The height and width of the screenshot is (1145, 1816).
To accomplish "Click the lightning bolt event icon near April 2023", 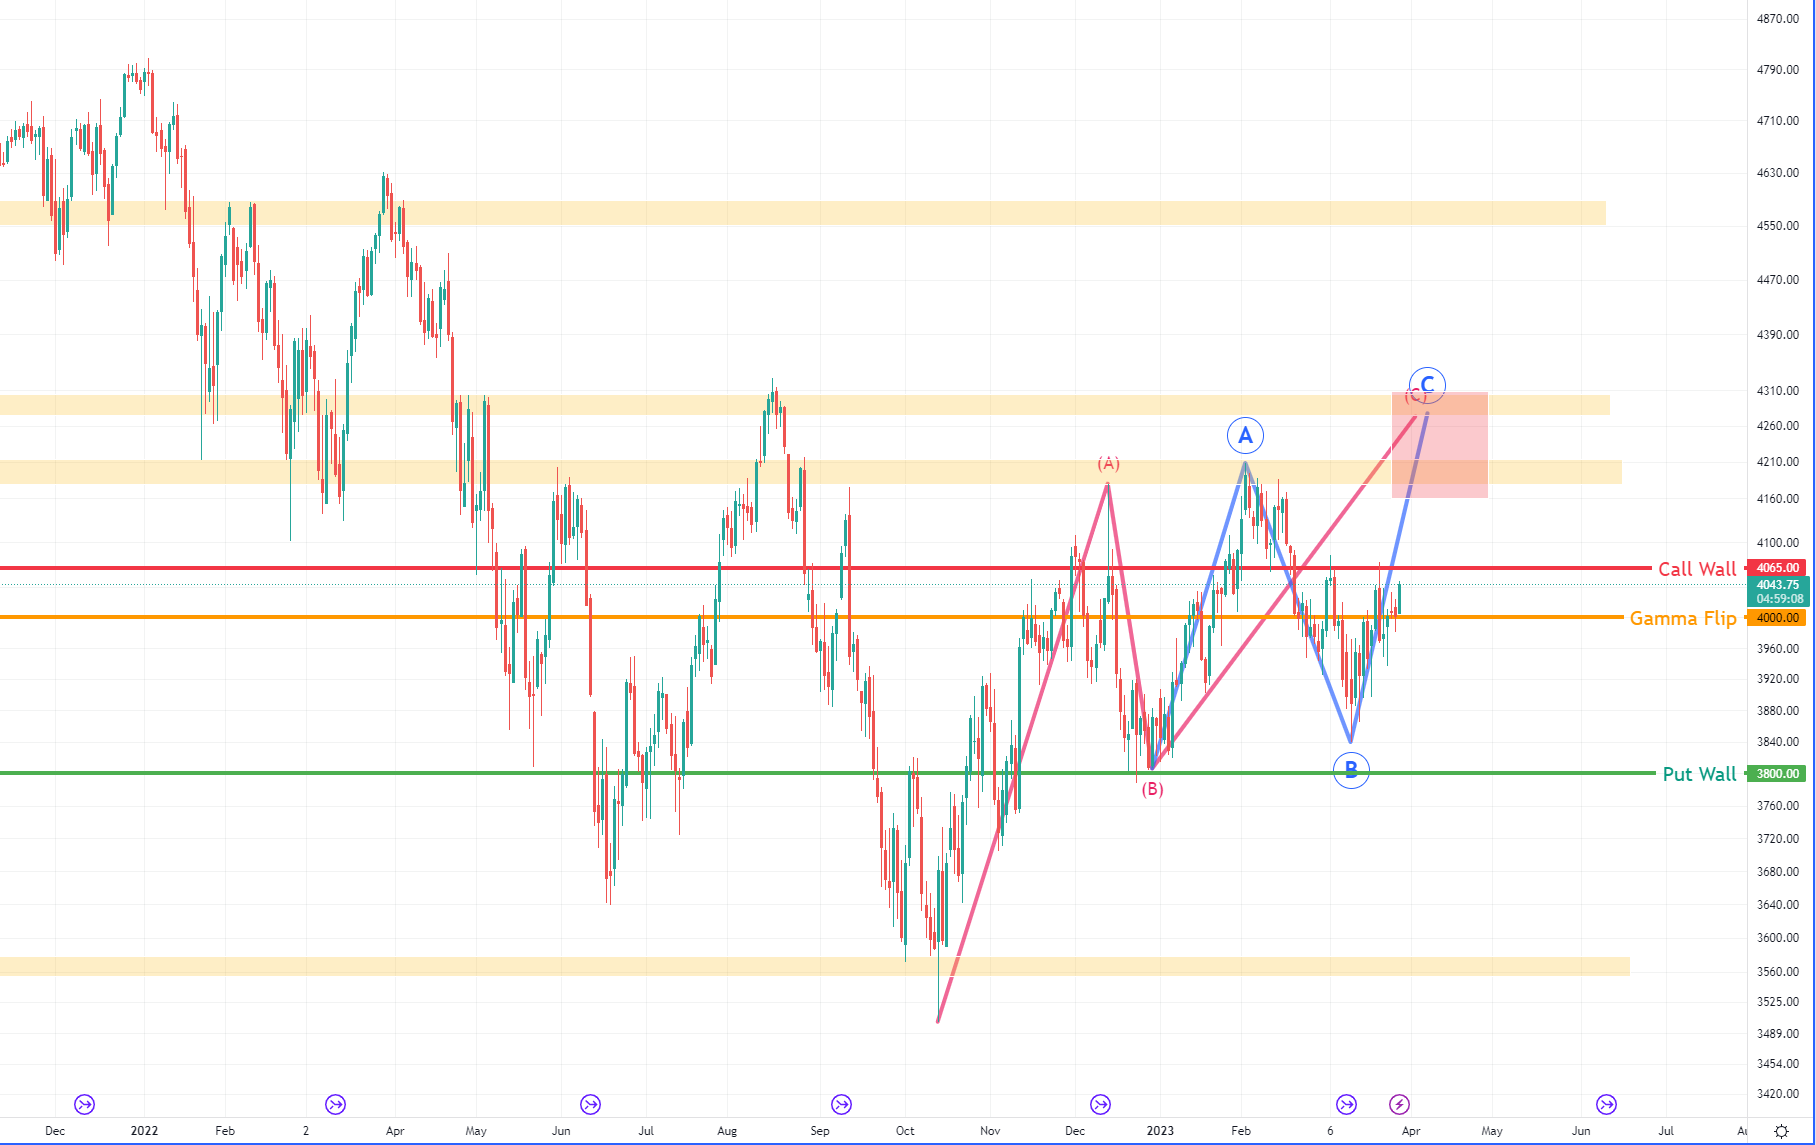I will 1399,1104.
